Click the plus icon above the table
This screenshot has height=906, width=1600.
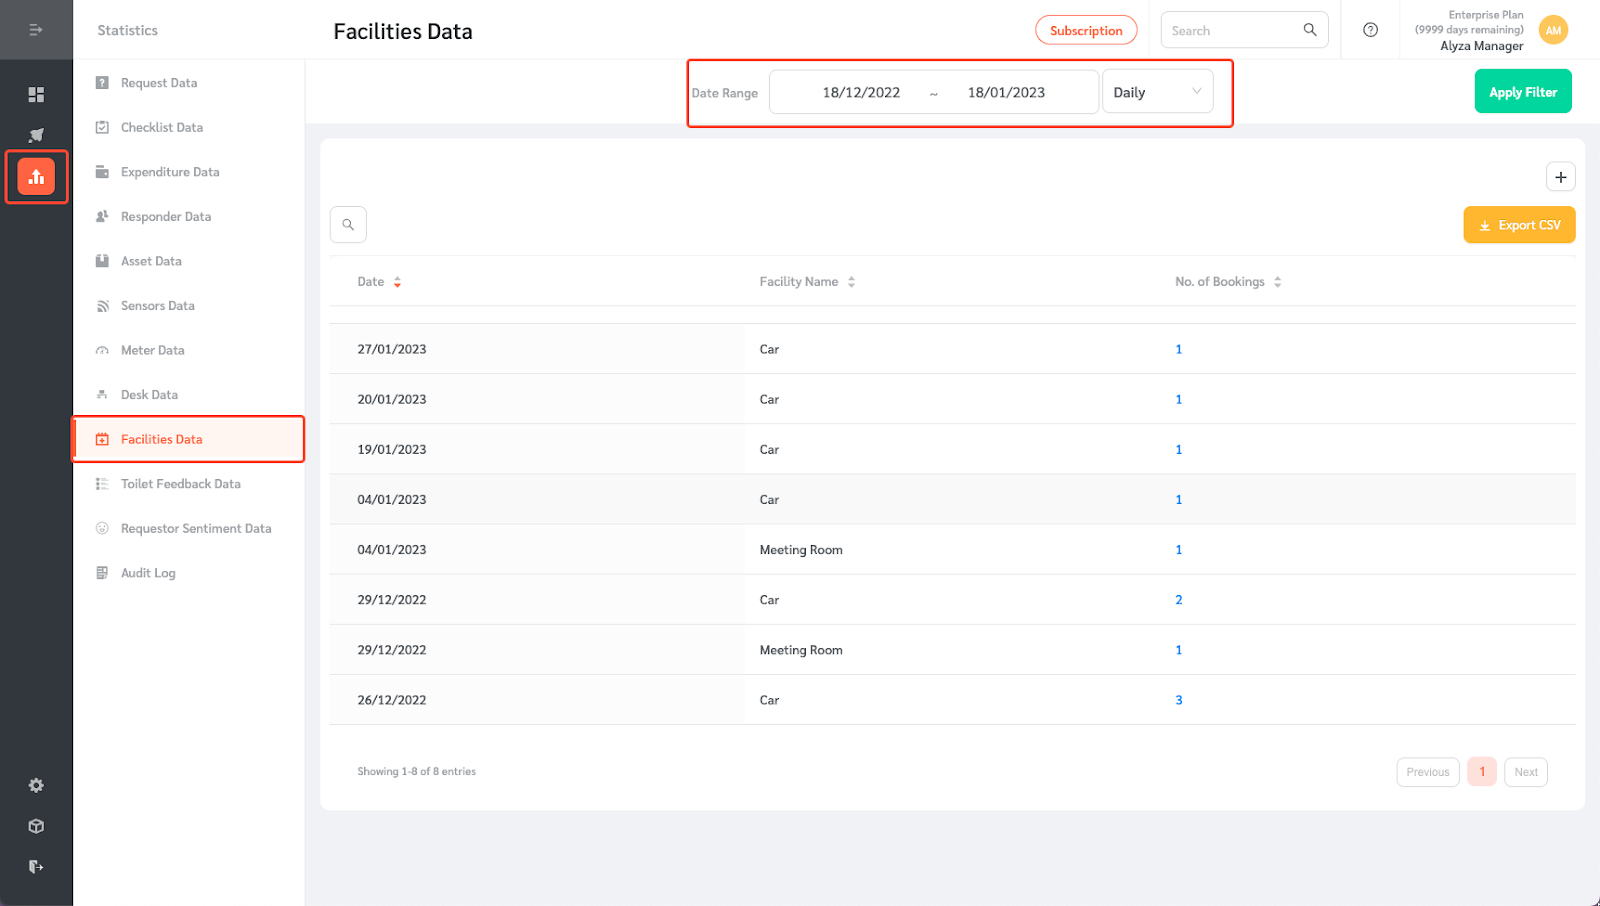click(x=1560, y=176)
